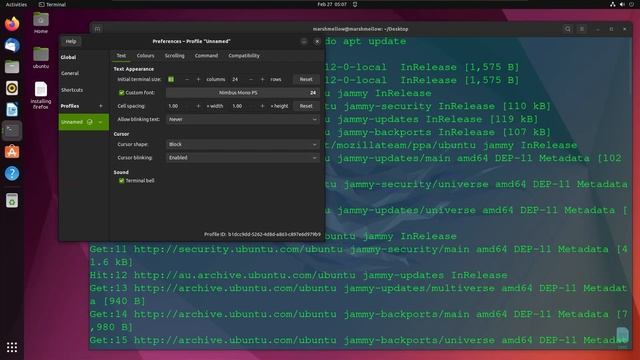640x360 pixels.
Task: Open Ubuntu Software from the dock
Action: click(12, 152)
